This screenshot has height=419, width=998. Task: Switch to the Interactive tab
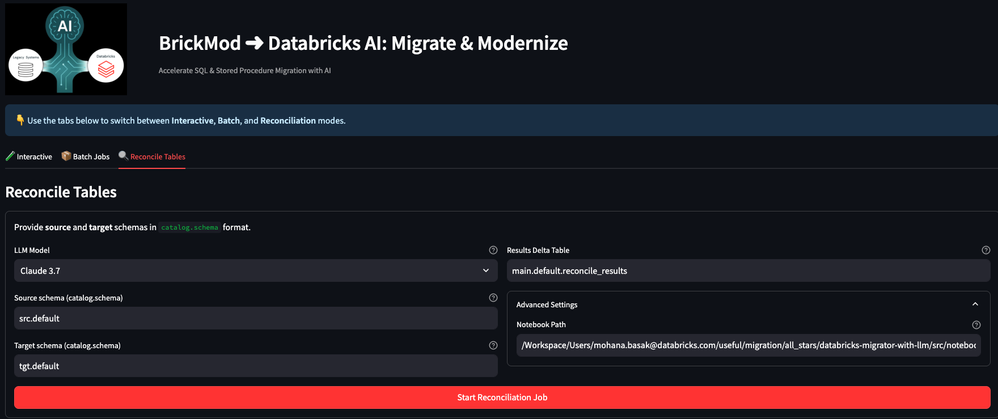(x=29, y=157)
